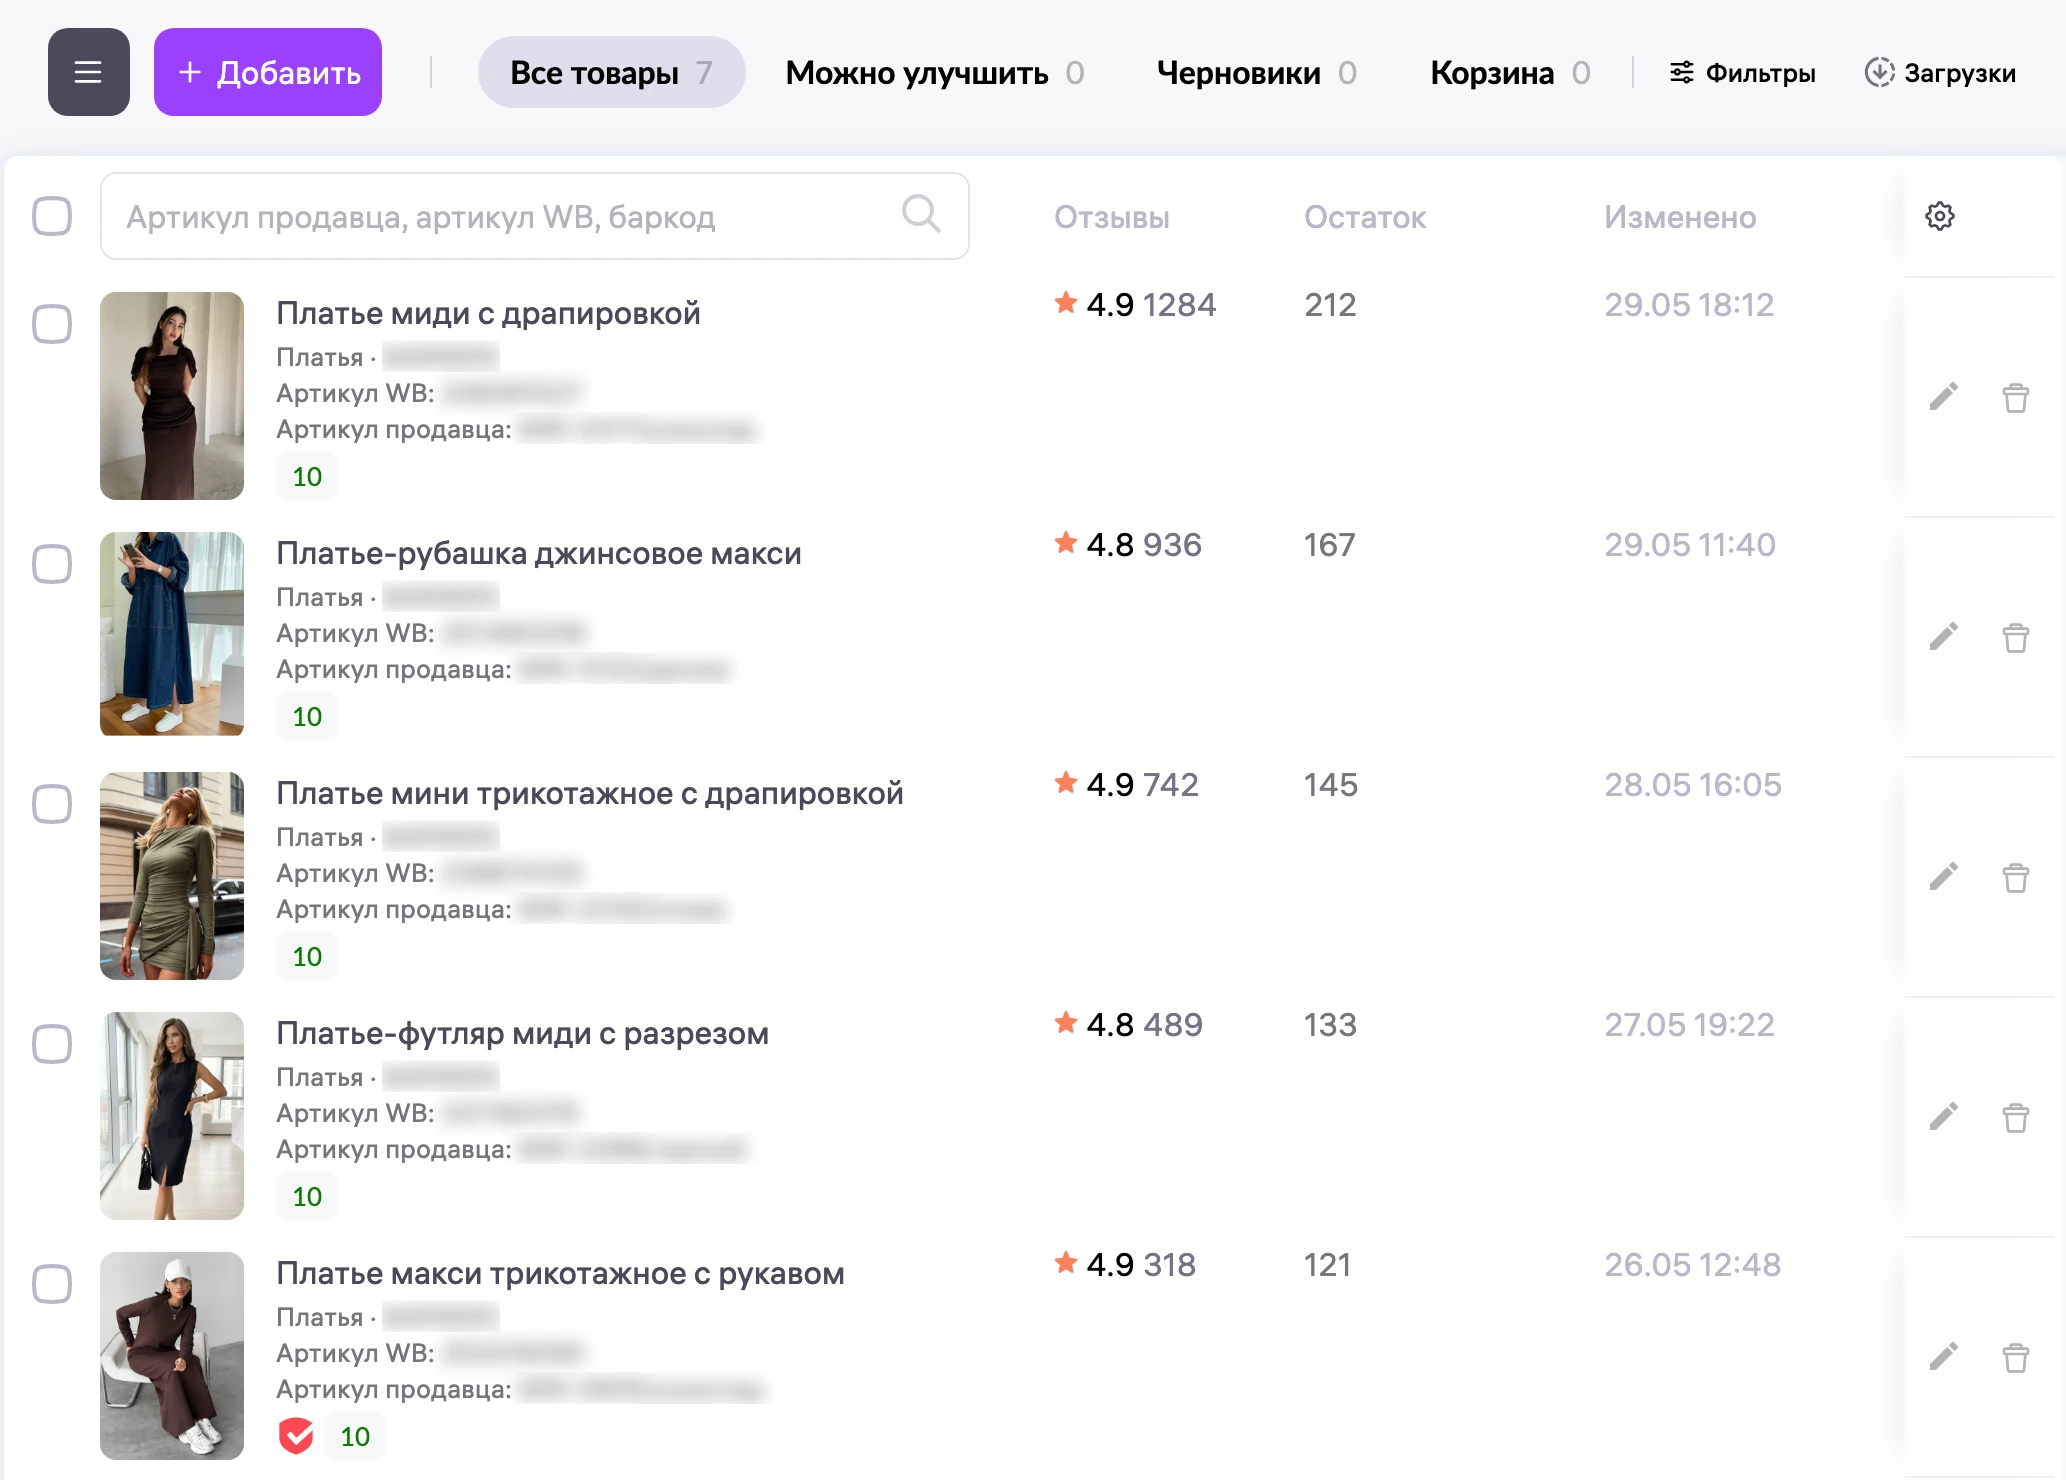Screen dimensions: 2066x1480
Task: Edit Платье-рубашка джинсовое макси
Action: tap(1943, 637)
